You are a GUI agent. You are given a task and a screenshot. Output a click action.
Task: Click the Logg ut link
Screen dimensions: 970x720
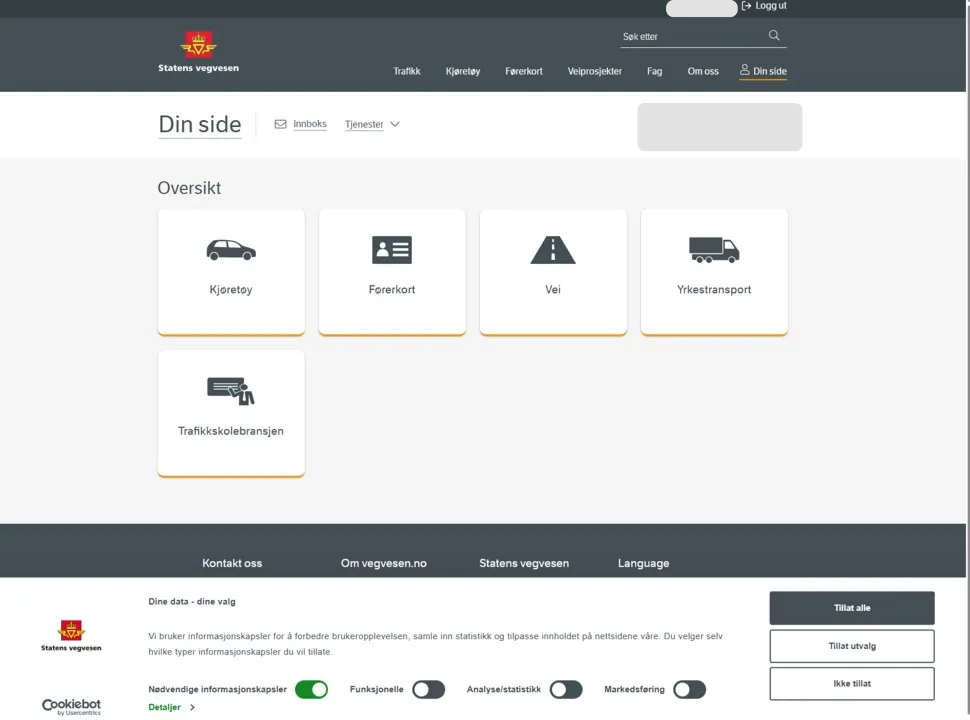pos(764,6)
